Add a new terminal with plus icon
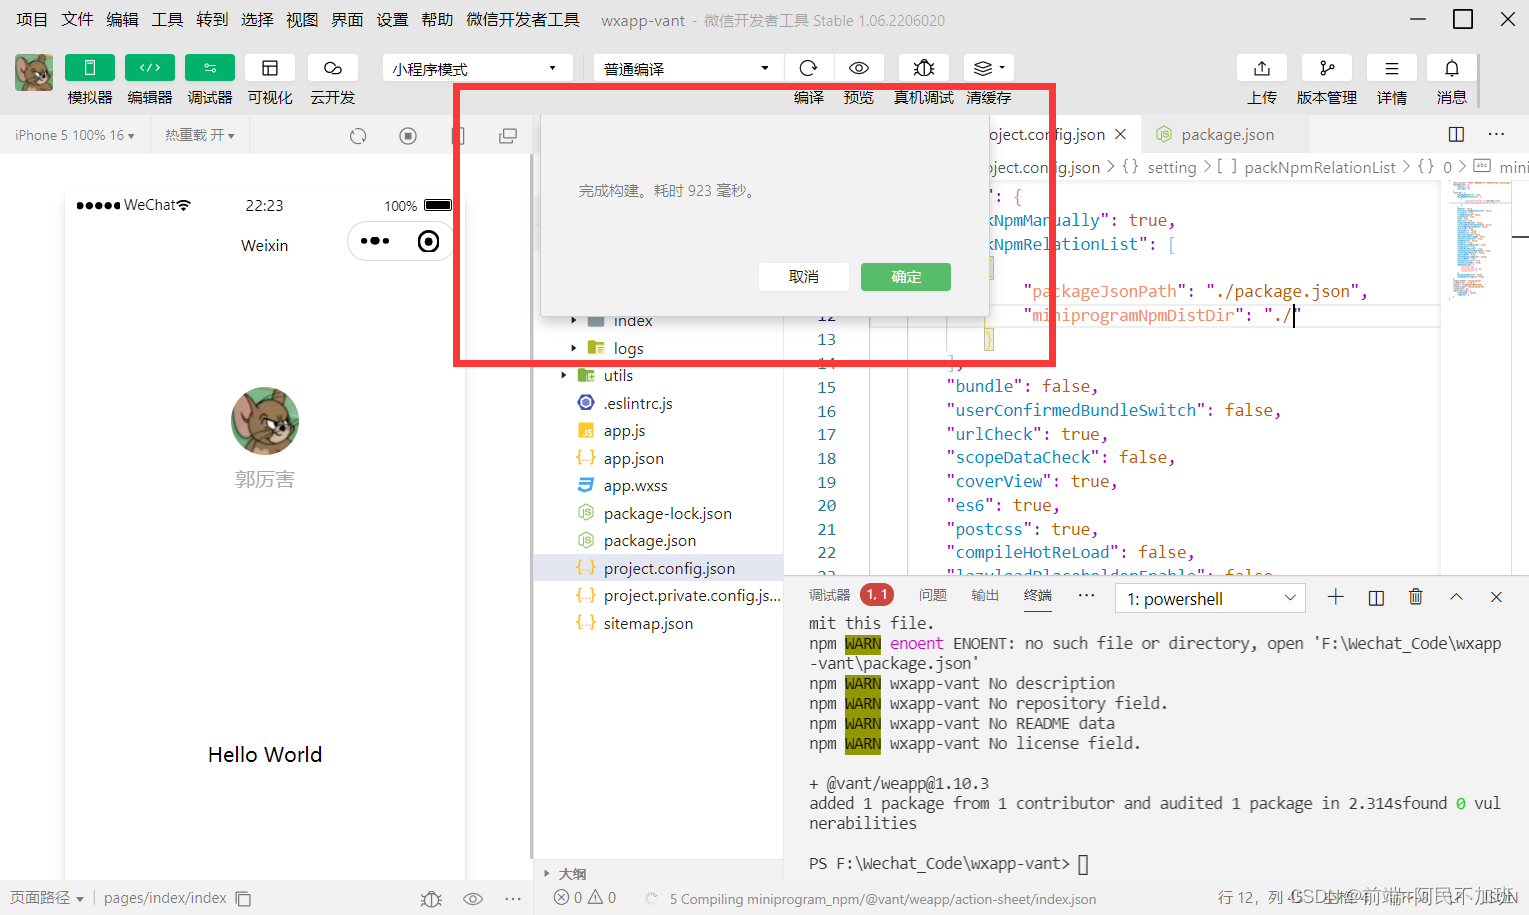 coord(1336,597)
